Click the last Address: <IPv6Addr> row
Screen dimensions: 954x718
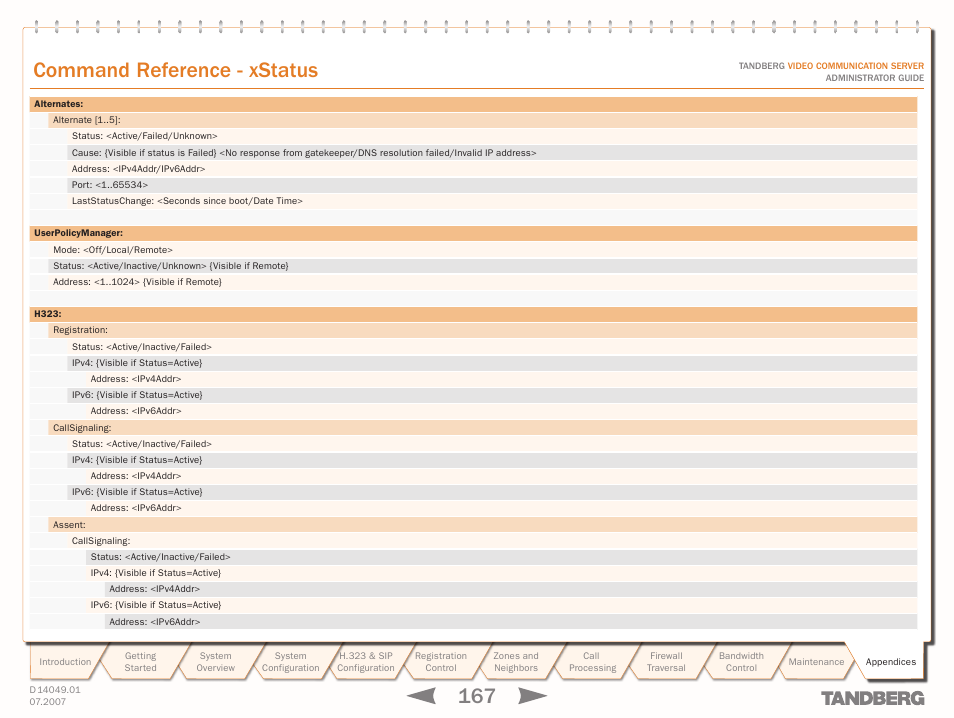[x=511, y=622]
